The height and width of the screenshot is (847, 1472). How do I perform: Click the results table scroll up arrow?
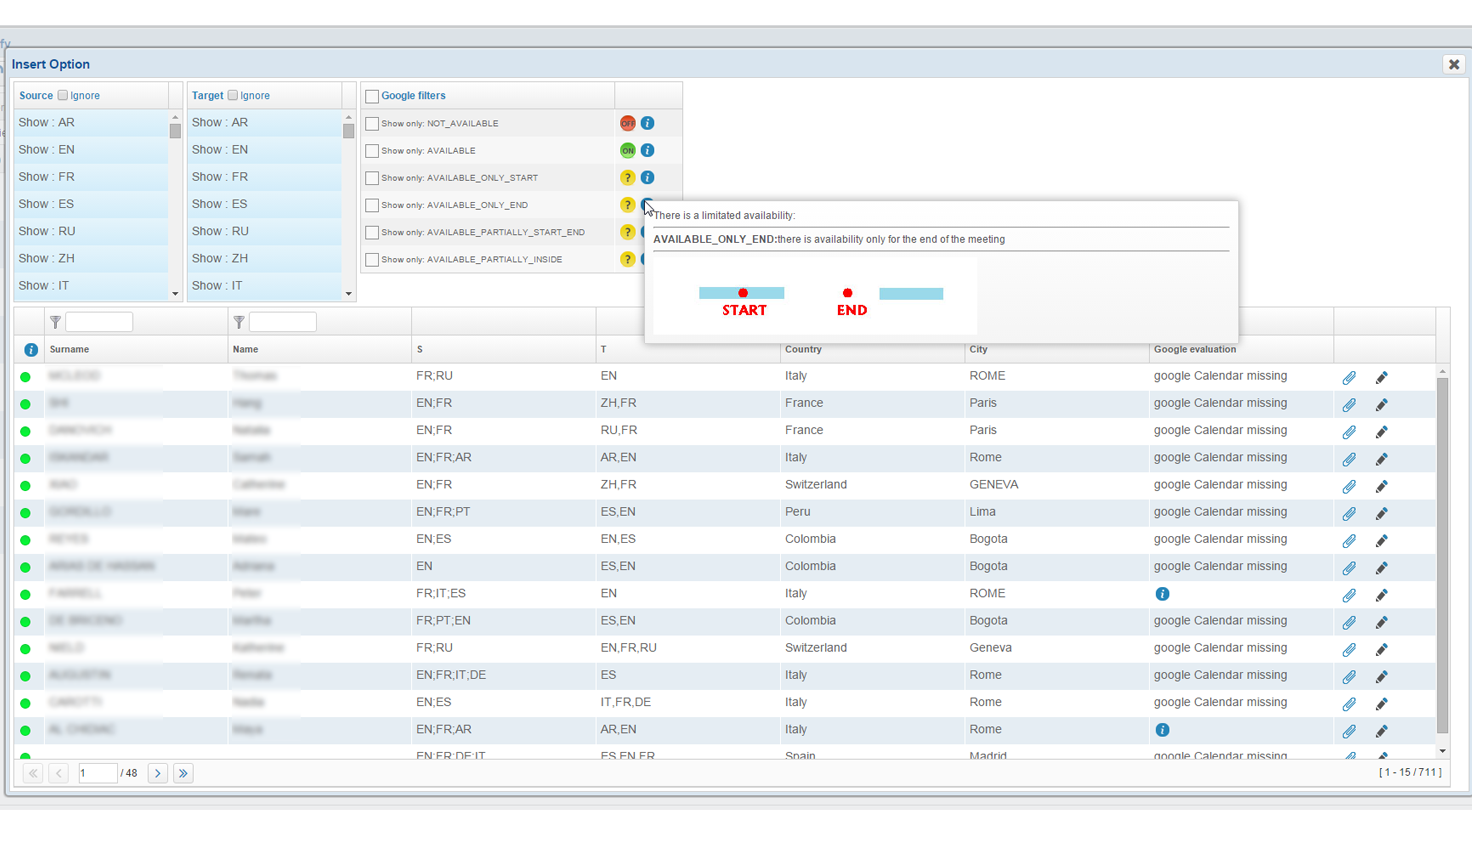tap(1442, 372)
